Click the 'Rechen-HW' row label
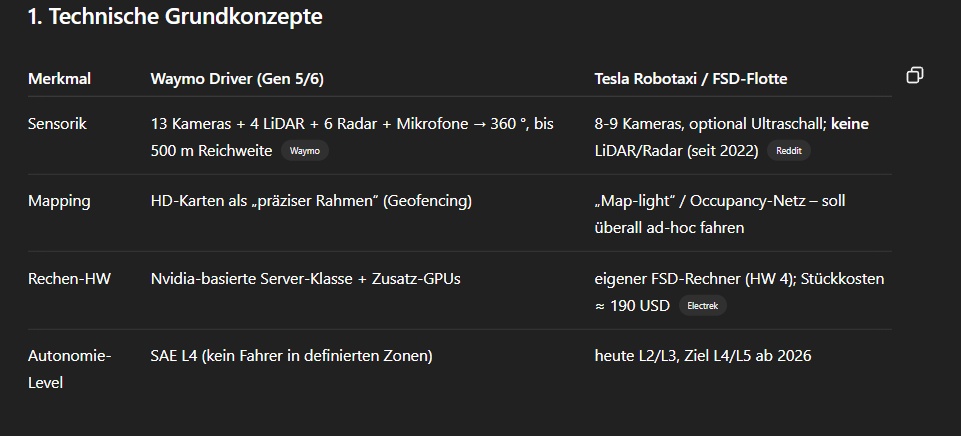 pos(69,279)
